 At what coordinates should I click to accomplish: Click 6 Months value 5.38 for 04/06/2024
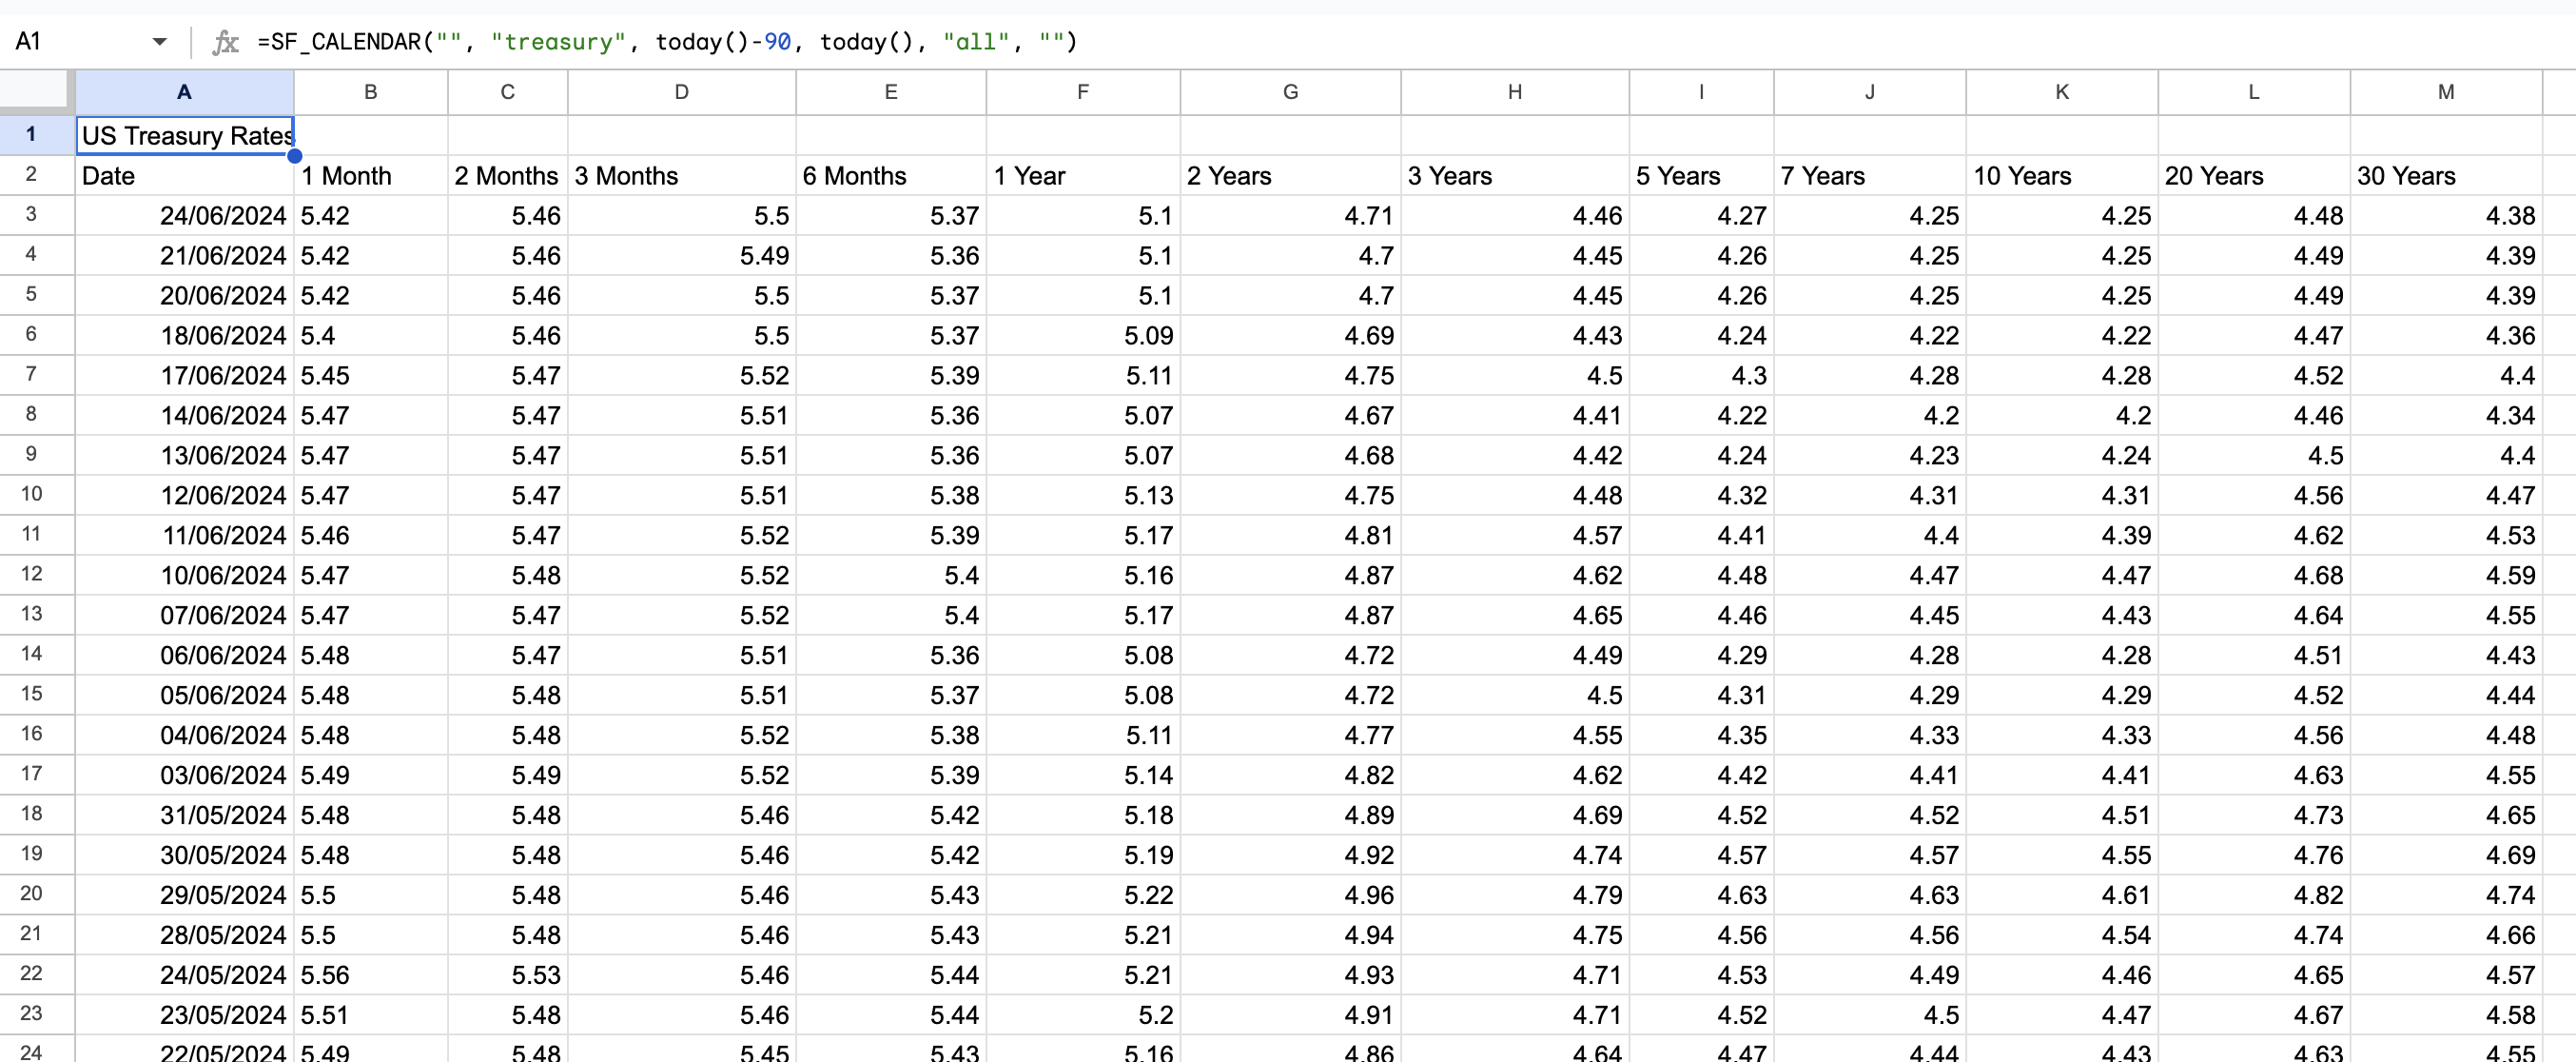coord(891,735)
